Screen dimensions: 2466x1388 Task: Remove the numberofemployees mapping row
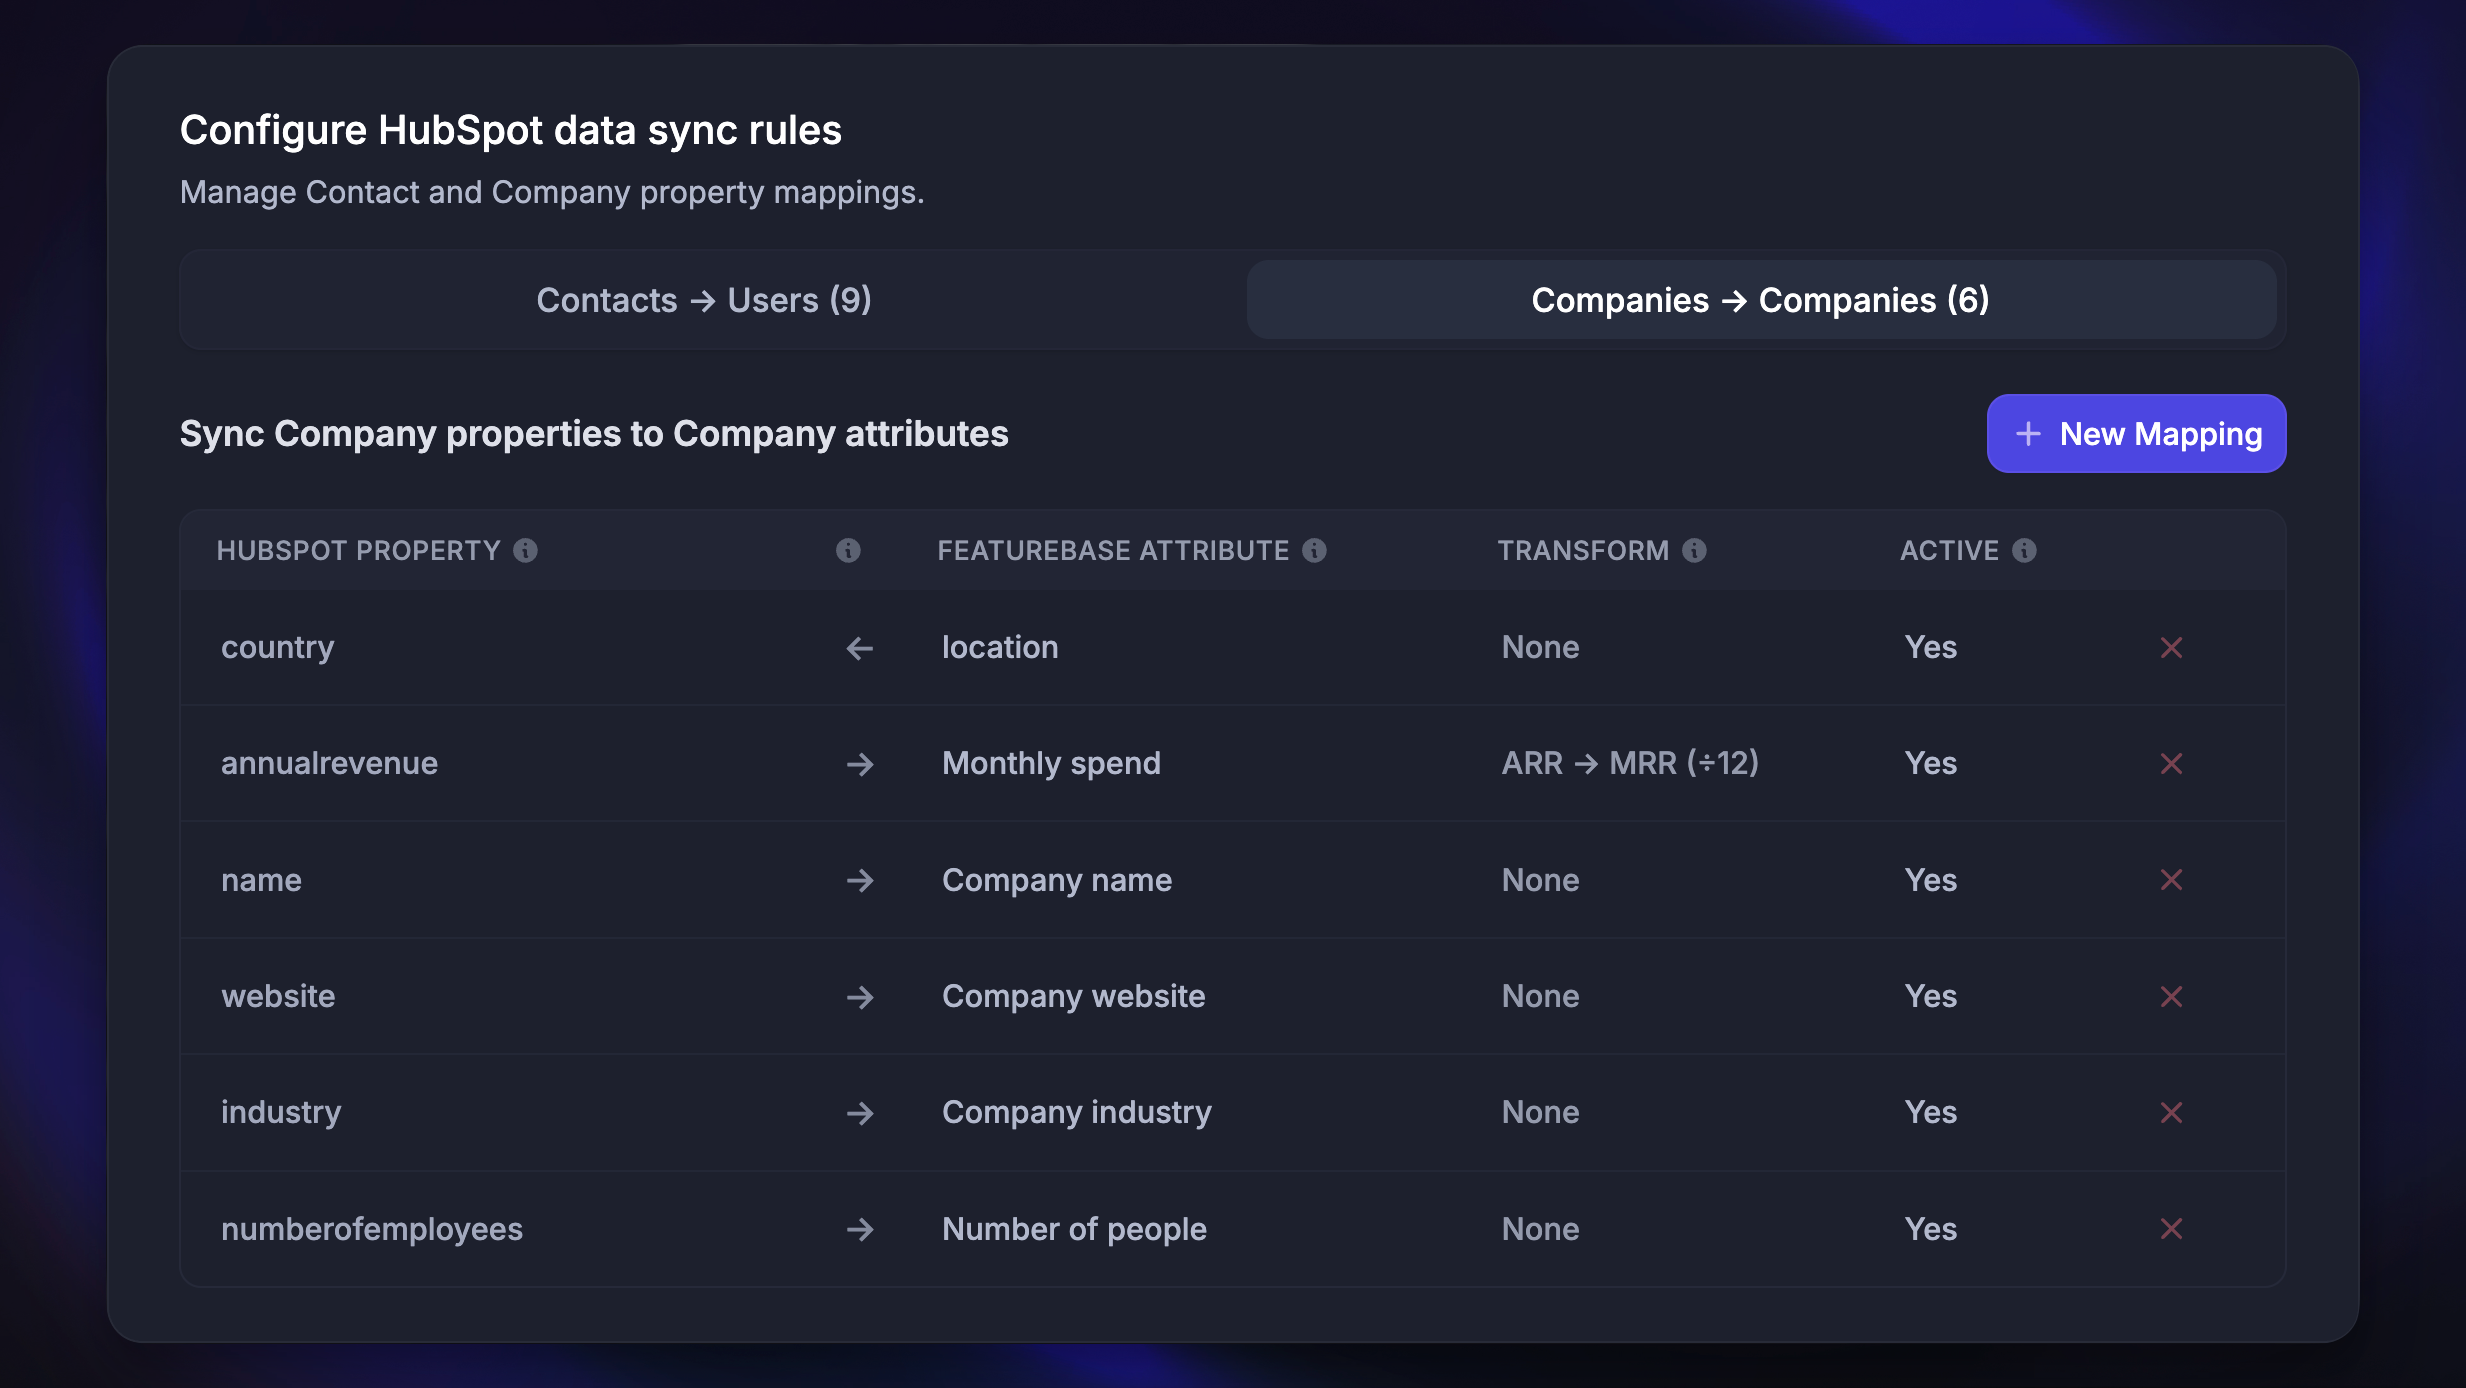[x=2171, y=1229]
